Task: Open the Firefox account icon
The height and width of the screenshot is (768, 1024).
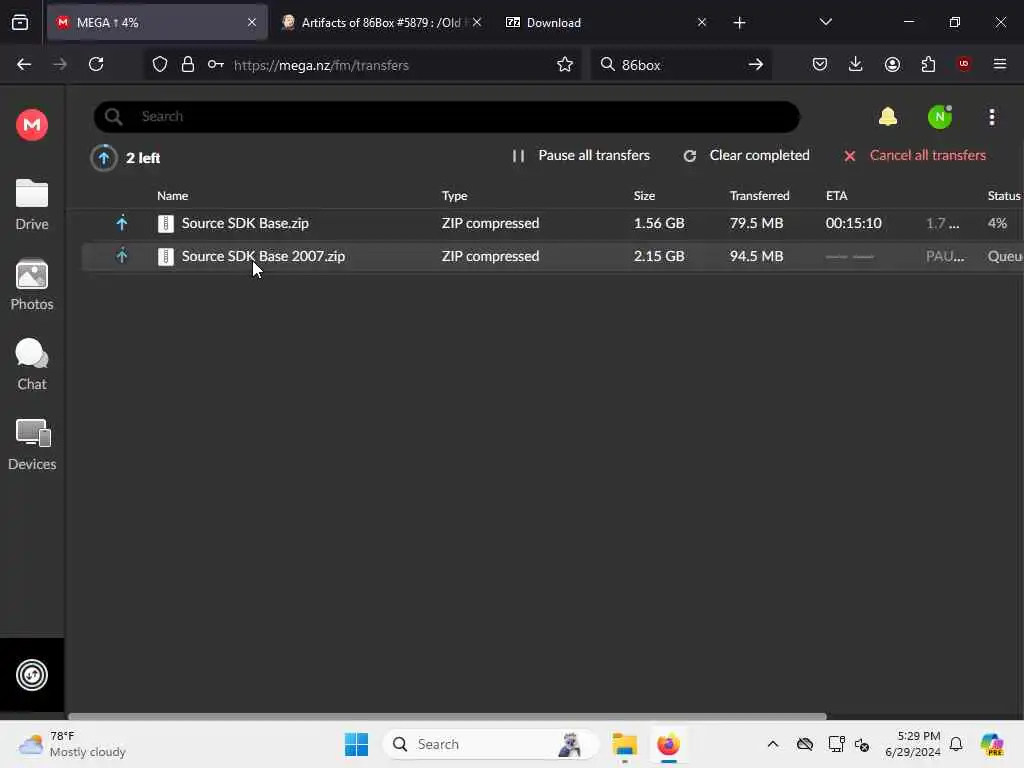Action: click(892, 64)
